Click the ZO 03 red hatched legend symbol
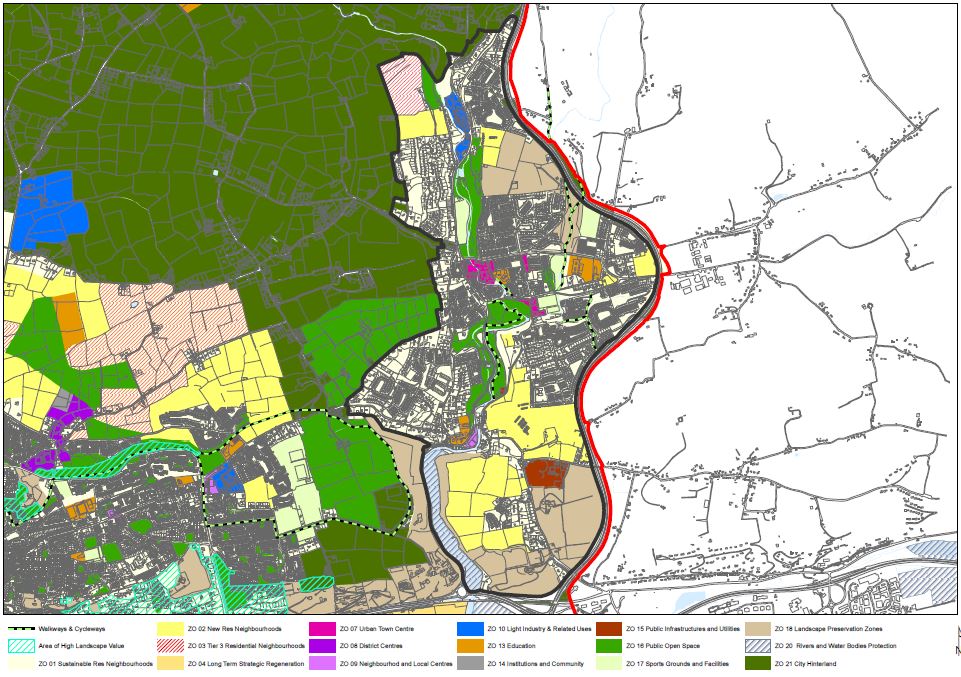 click(170, 646)
